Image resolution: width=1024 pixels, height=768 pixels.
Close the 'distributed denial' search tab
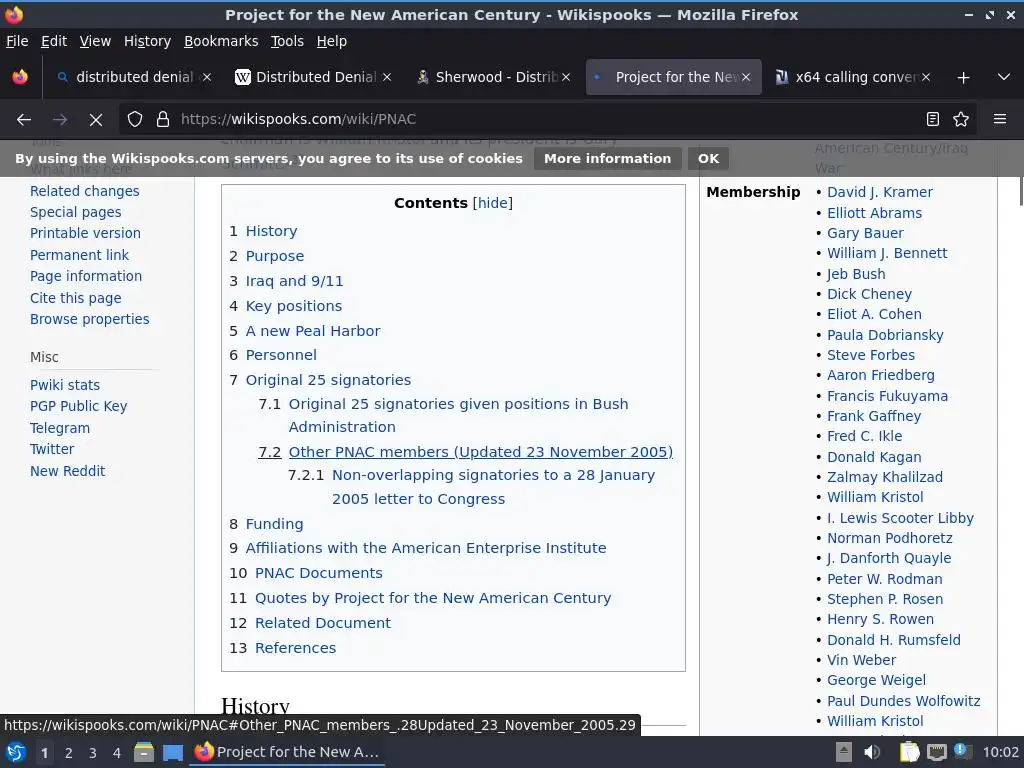tap(206, 77)
